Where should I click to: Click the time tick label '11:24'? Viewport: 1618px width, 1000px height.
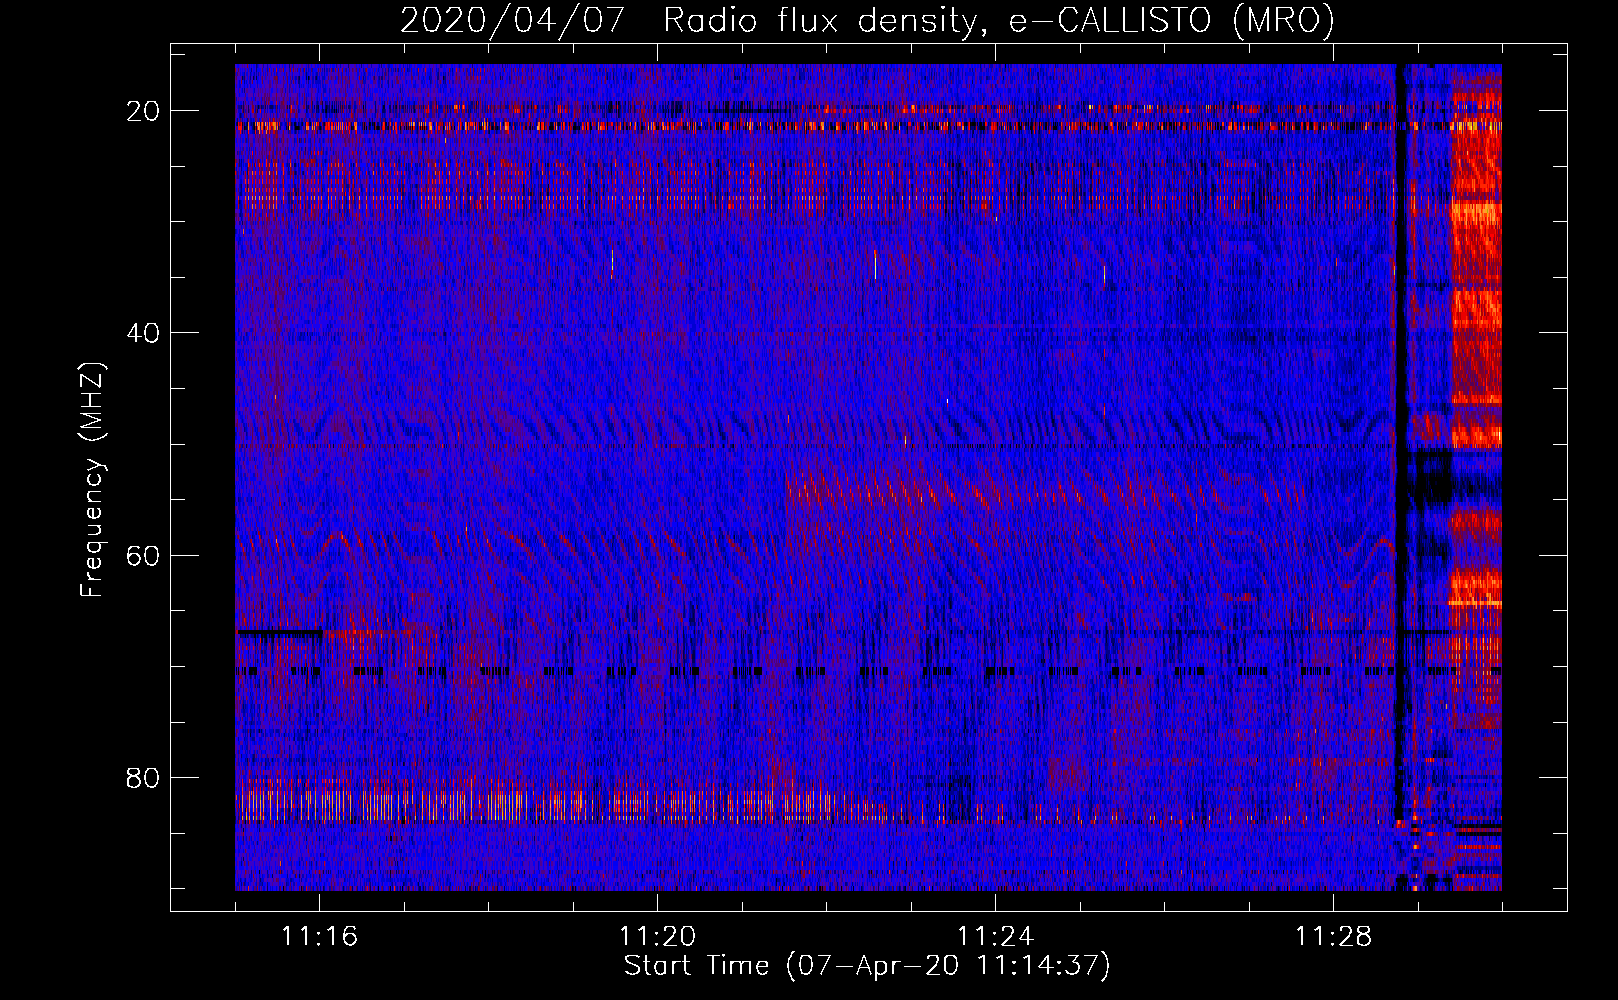click(x=995, y=937)
